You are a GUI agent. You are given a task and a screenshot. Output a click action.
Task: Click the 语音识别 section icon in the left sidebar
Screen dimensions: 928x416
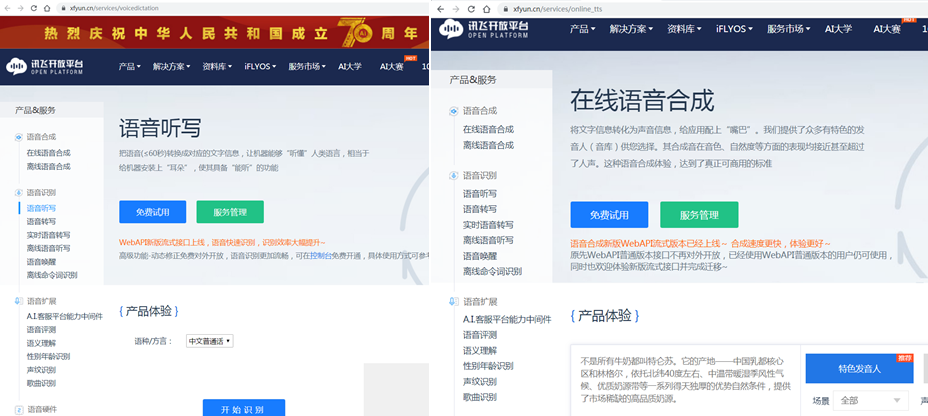(x=18, y=192)
